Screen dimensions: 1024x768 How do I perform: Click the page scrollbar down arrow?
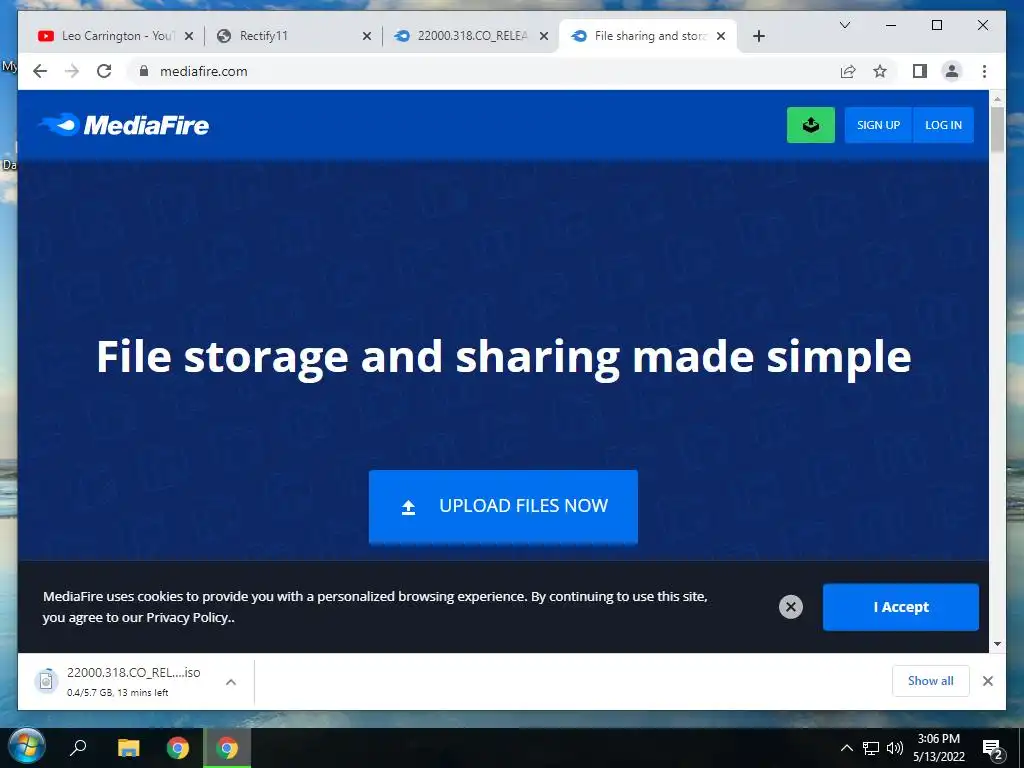pos(997,644)
